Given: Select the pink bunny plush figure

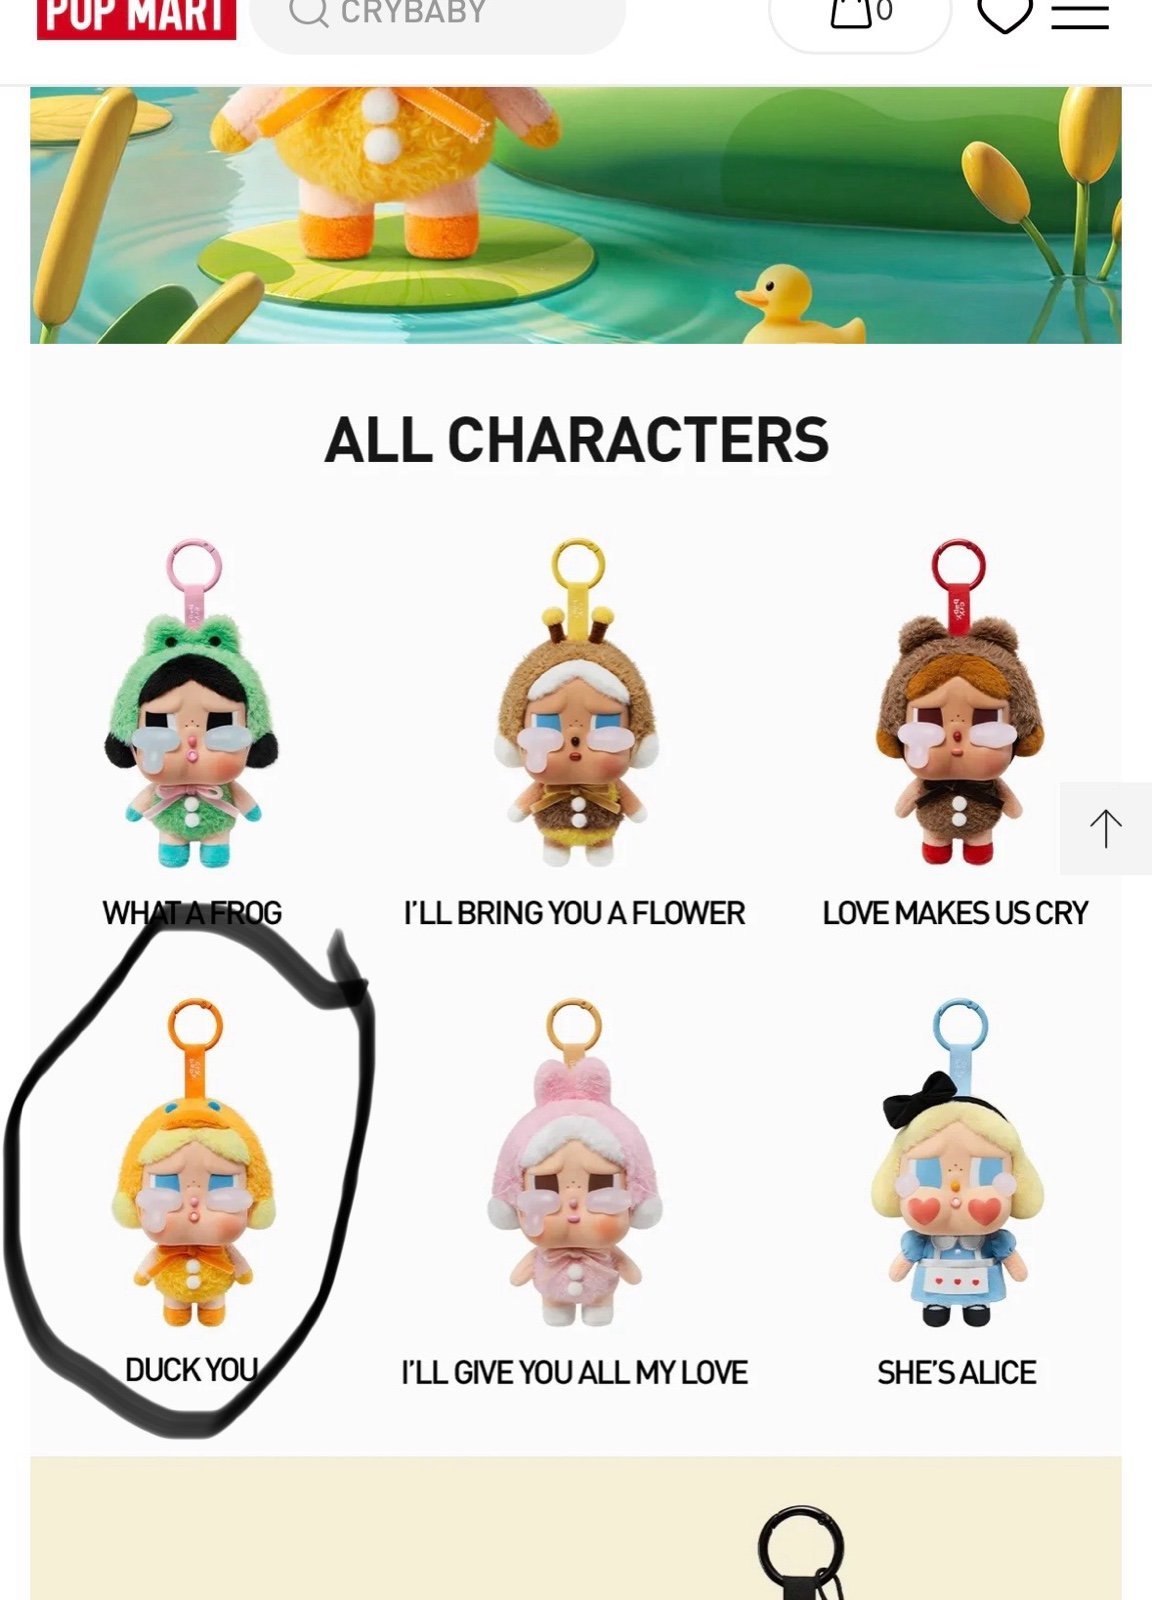Looking at the screenshot, I should point(575,1163).
